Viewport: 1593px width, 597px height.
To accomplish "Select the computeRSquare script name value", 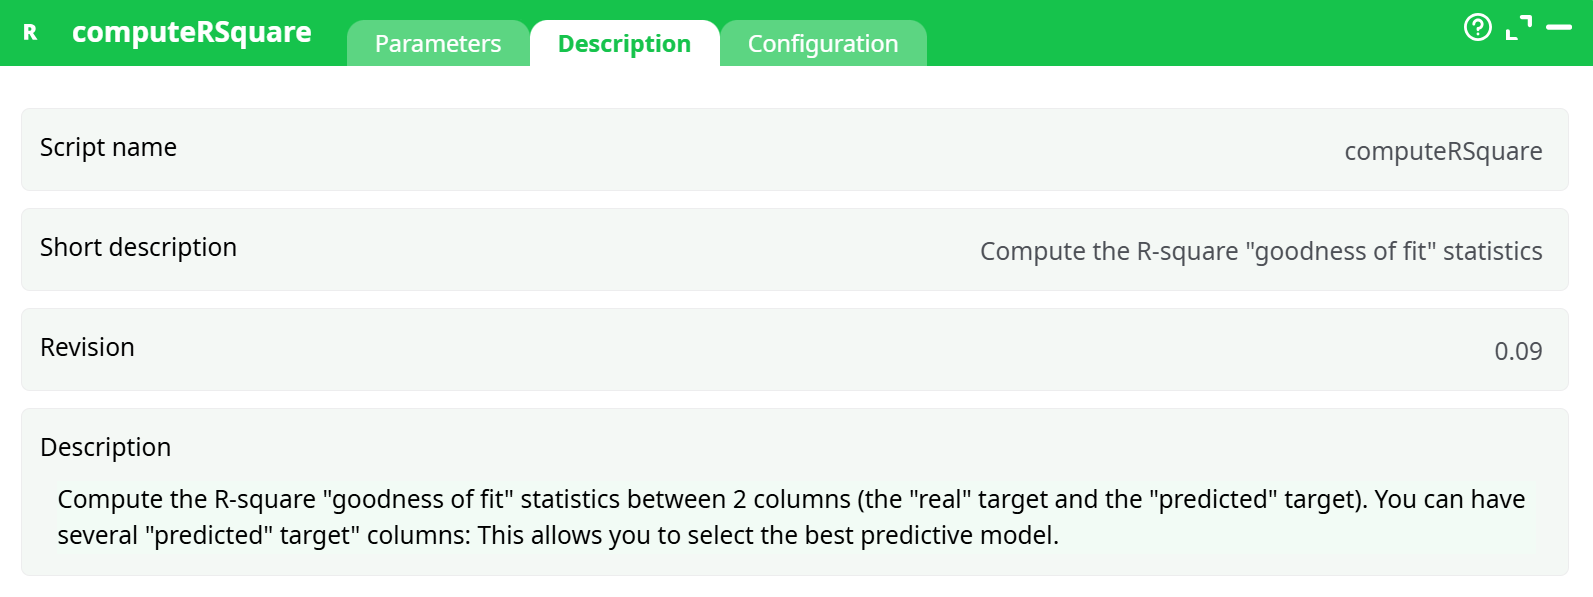I will pos(1442,151).
